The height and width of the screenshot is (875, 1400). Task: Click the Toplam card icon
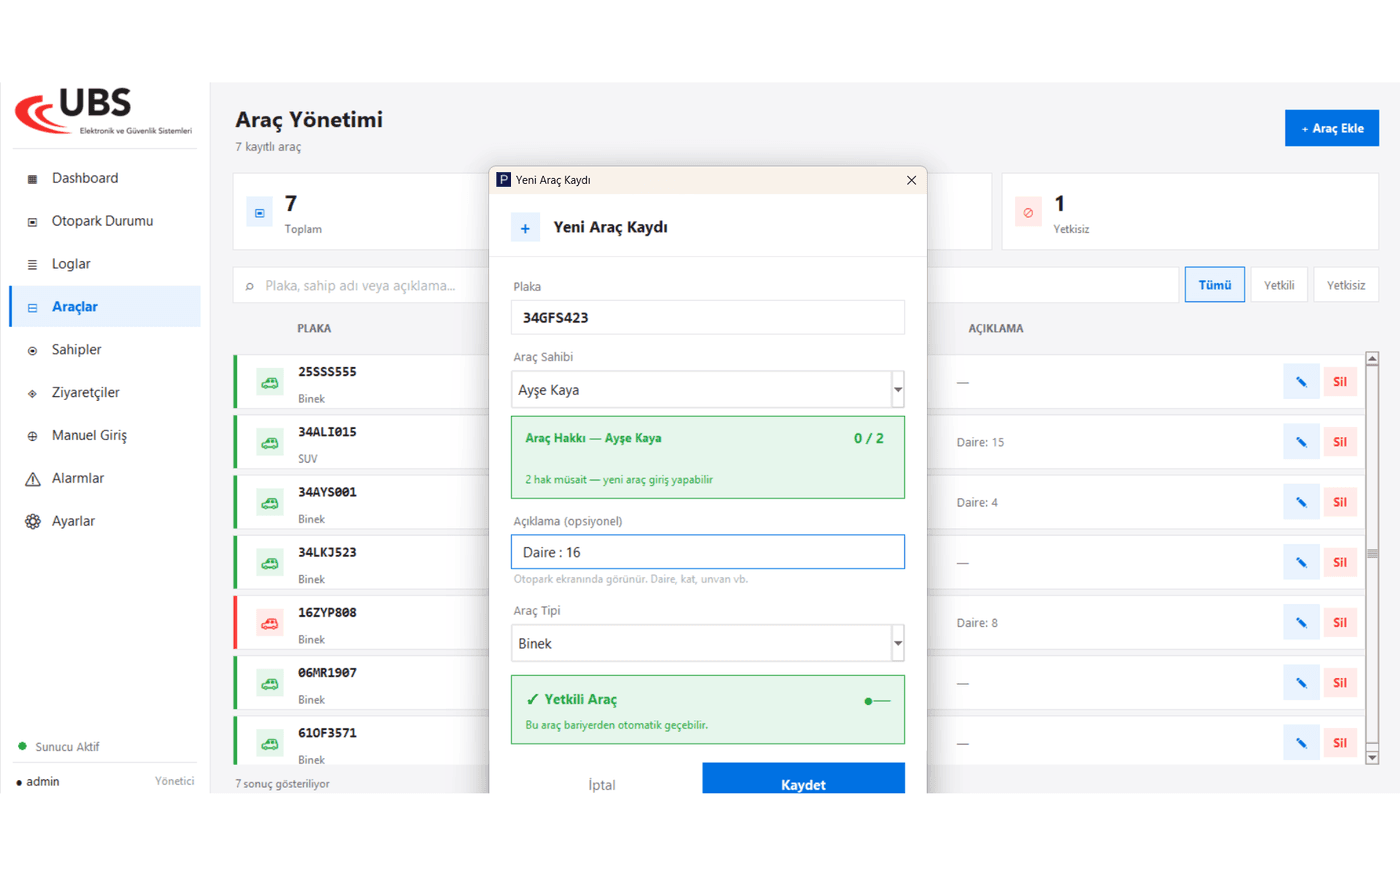[x=259, y=213]
